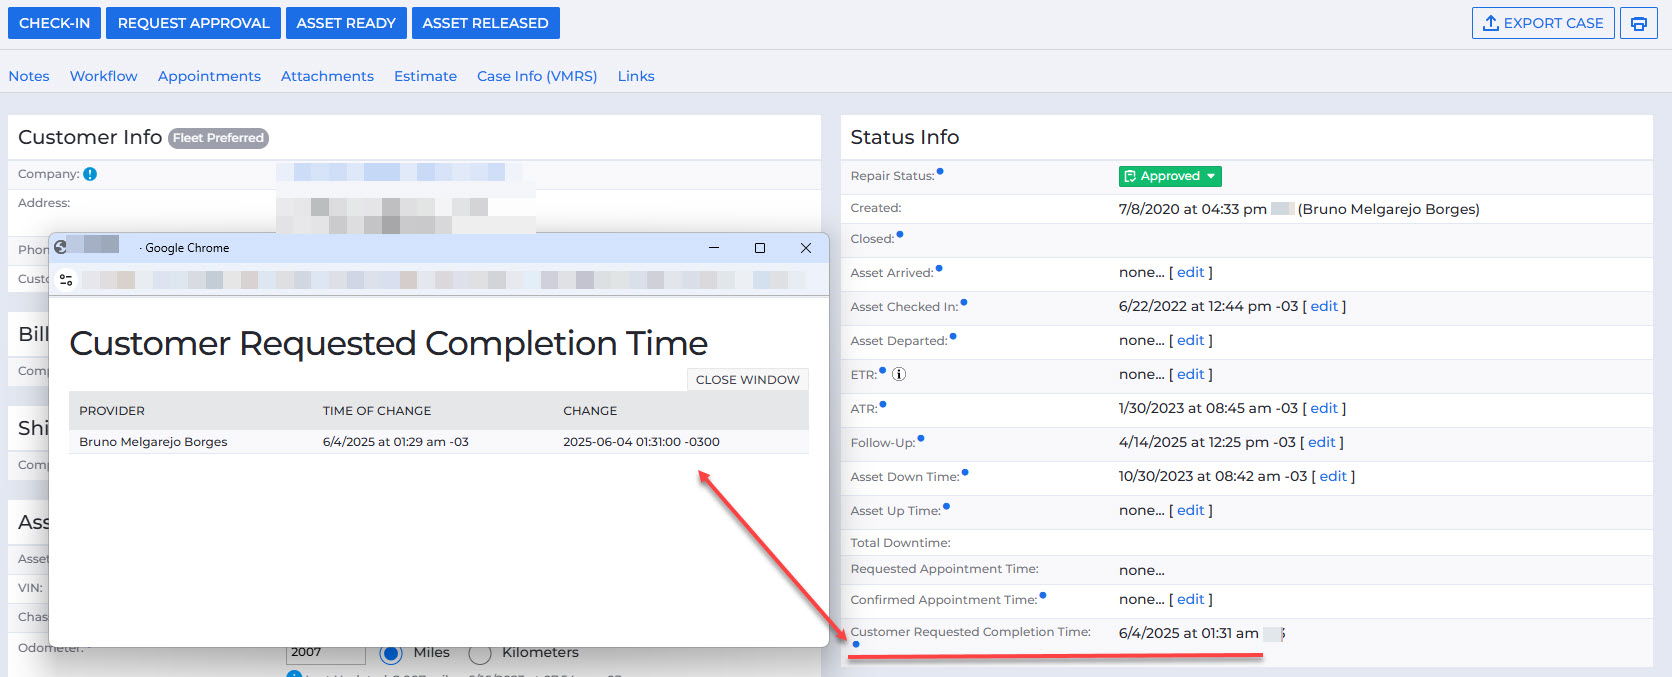Select the Miles radio button
Image resolution: width=1672 pixels, height=677 pixels.
point(391,653)
